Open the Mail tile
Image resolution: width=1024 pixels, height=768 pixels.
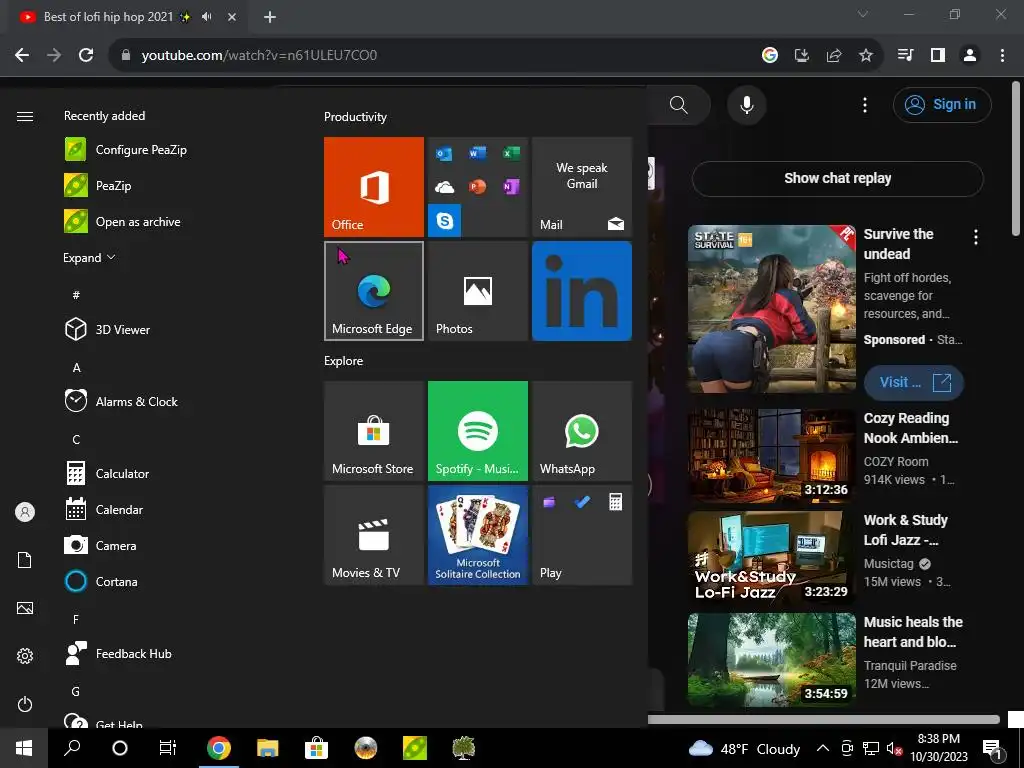click(x=582, y=187)
